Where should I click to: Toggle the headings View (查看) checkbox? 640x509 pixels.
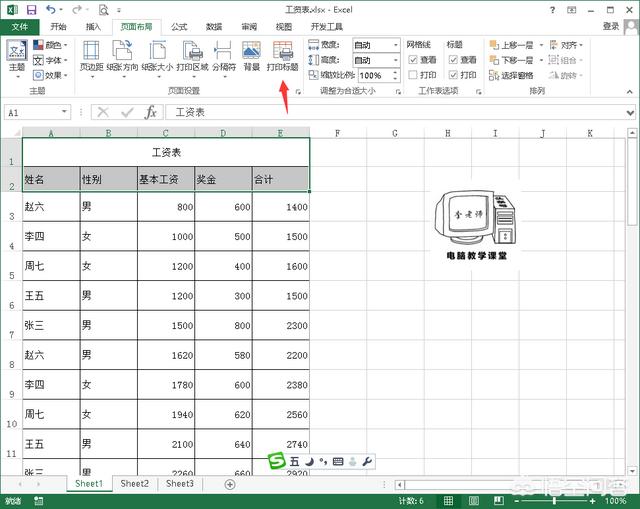[452, 60]
